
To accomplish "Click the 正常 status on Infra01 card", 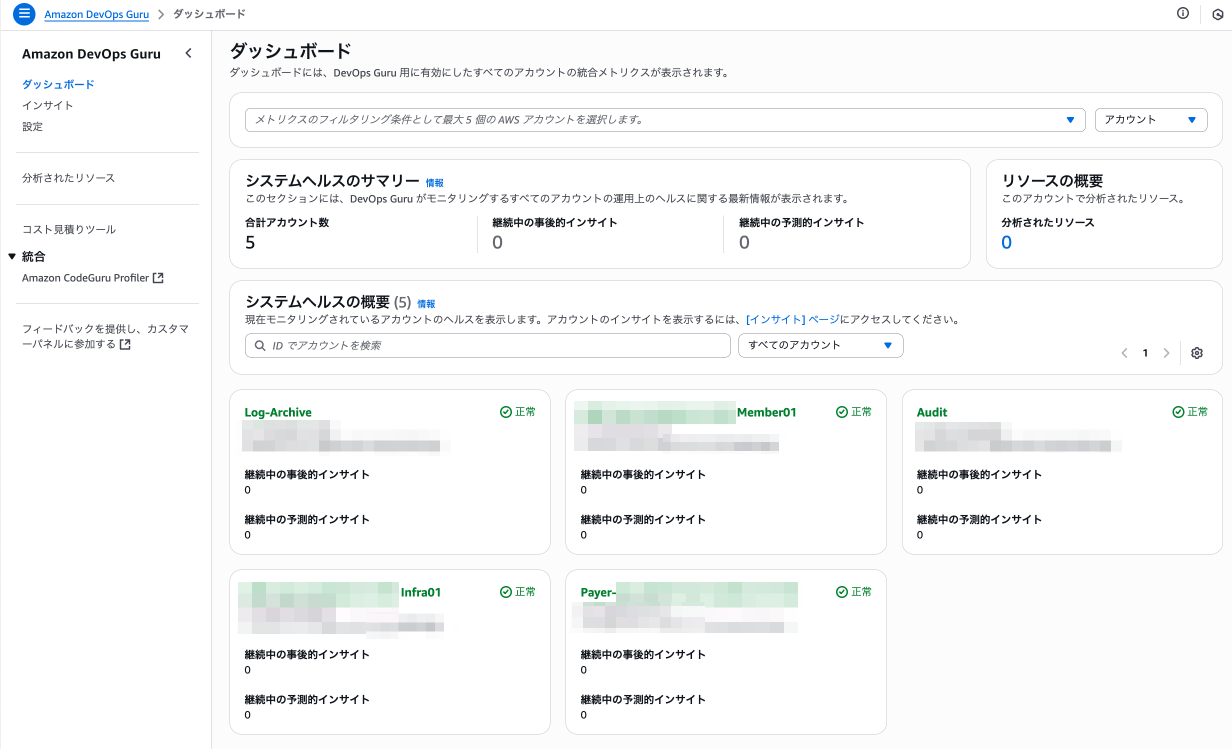I will (x=518, y=592).
